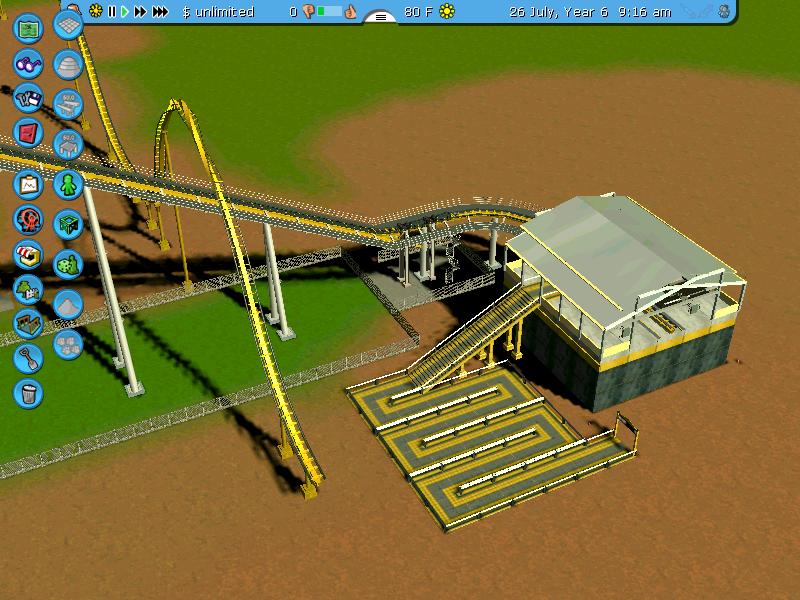Click the binoculars view options icon
The image size is (800, 600).
coord(28,63)
